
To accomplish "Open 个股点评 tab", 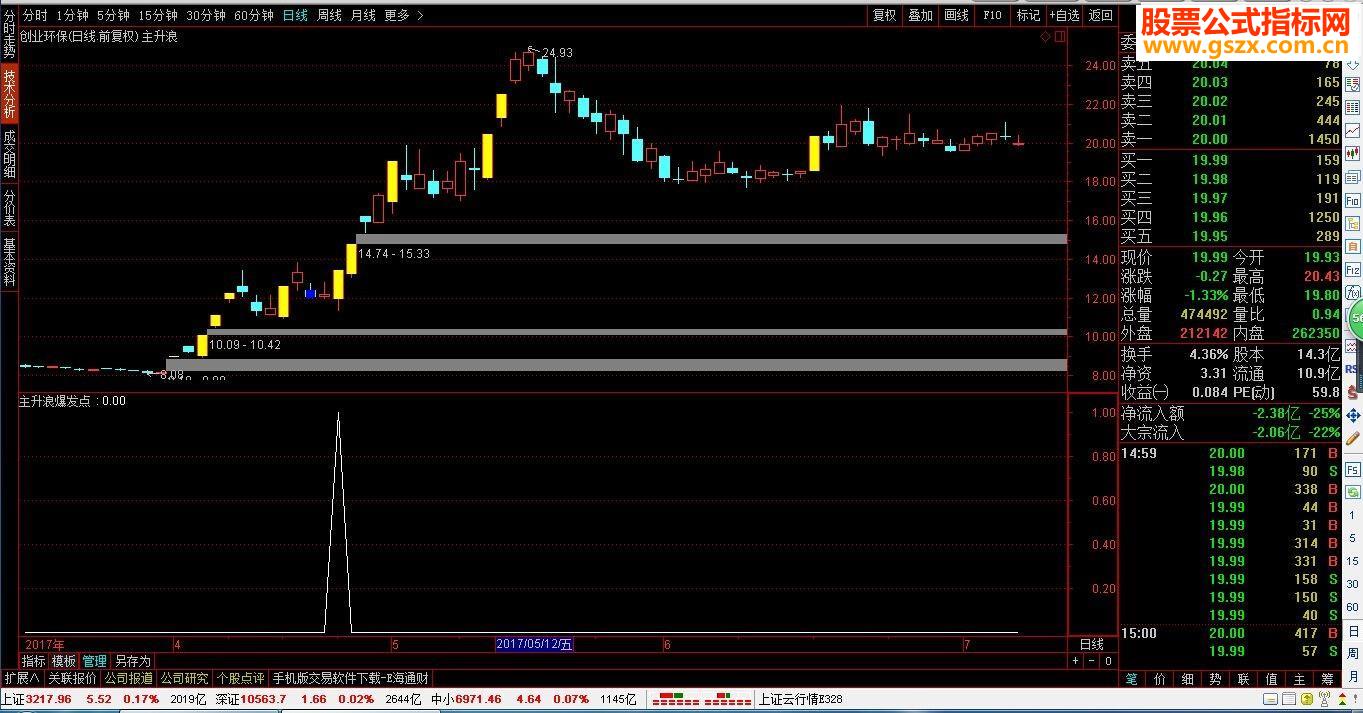I will [x=241, y=678].
